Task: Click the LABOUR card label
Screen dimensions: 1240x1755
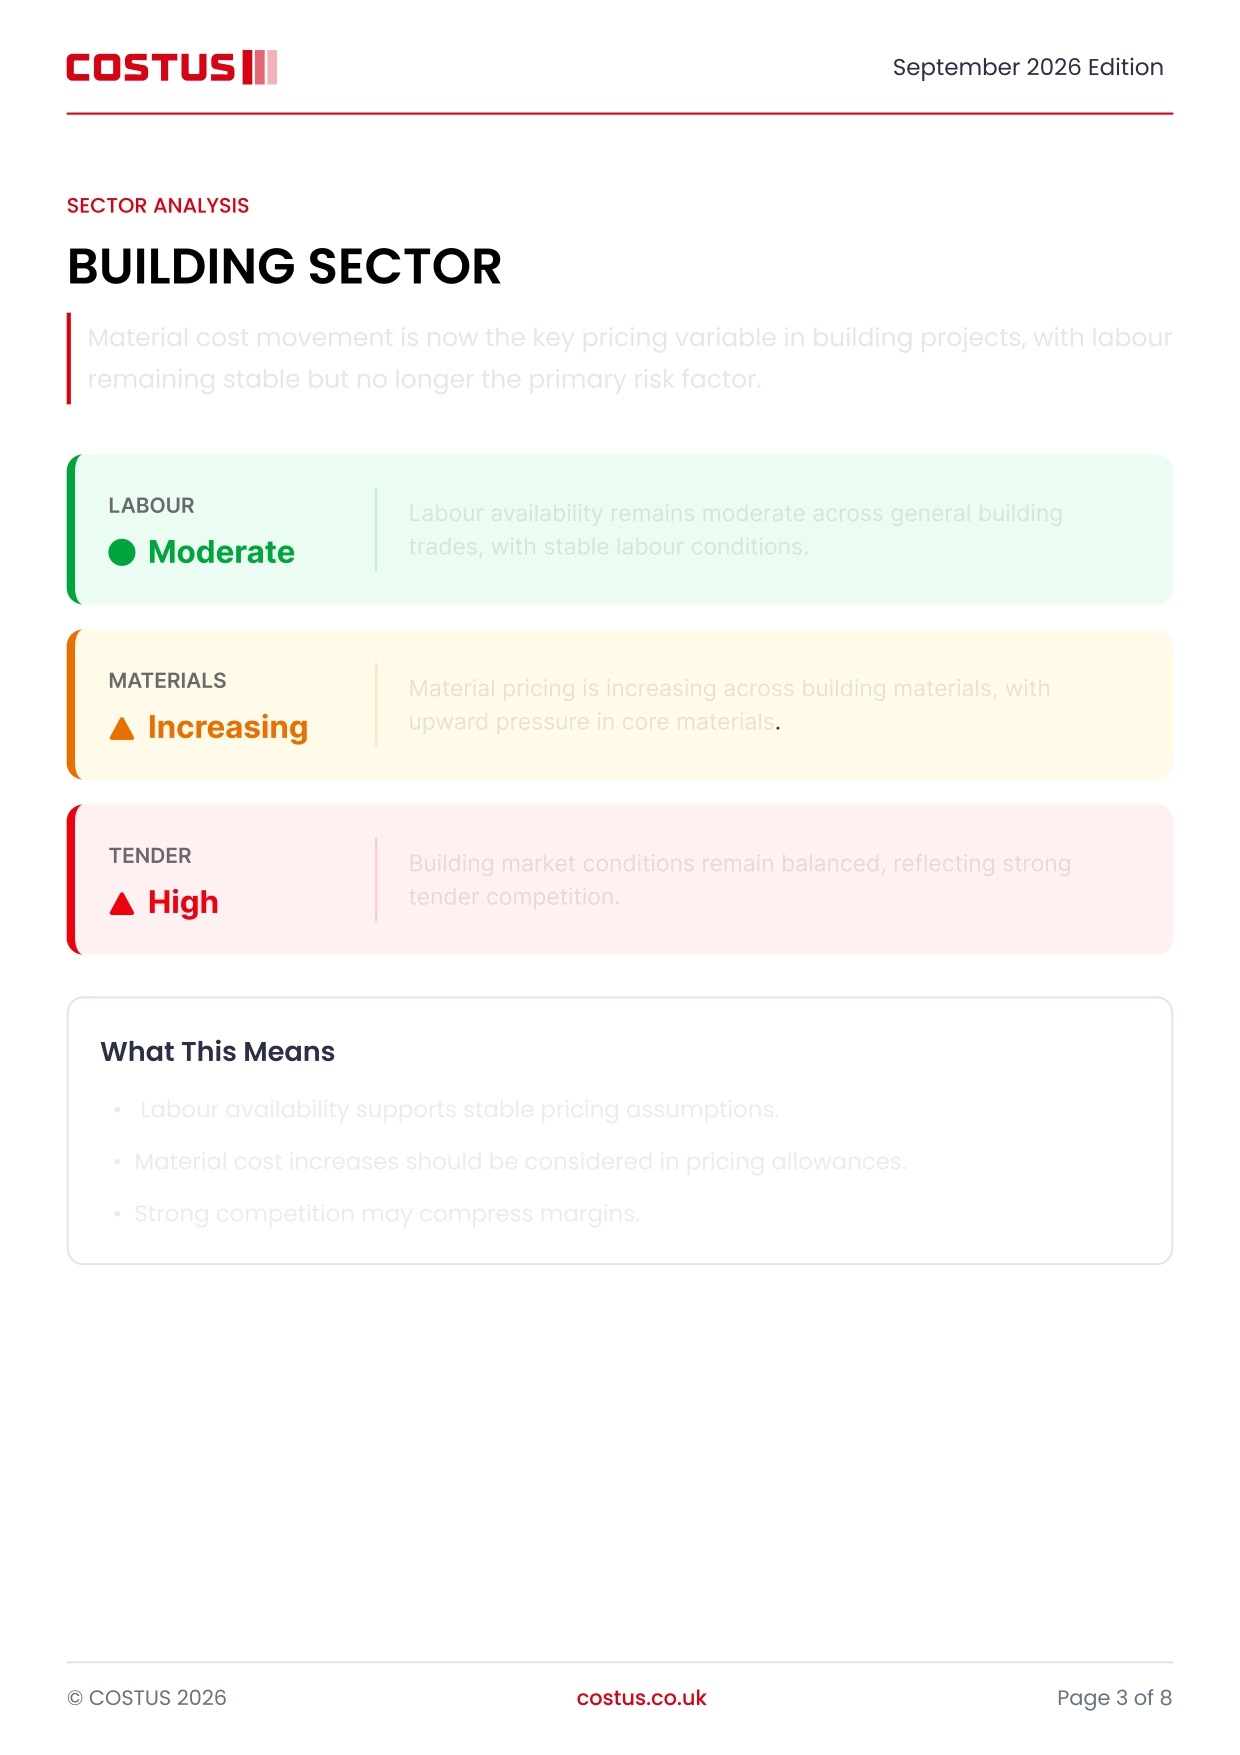Action: 152,505
